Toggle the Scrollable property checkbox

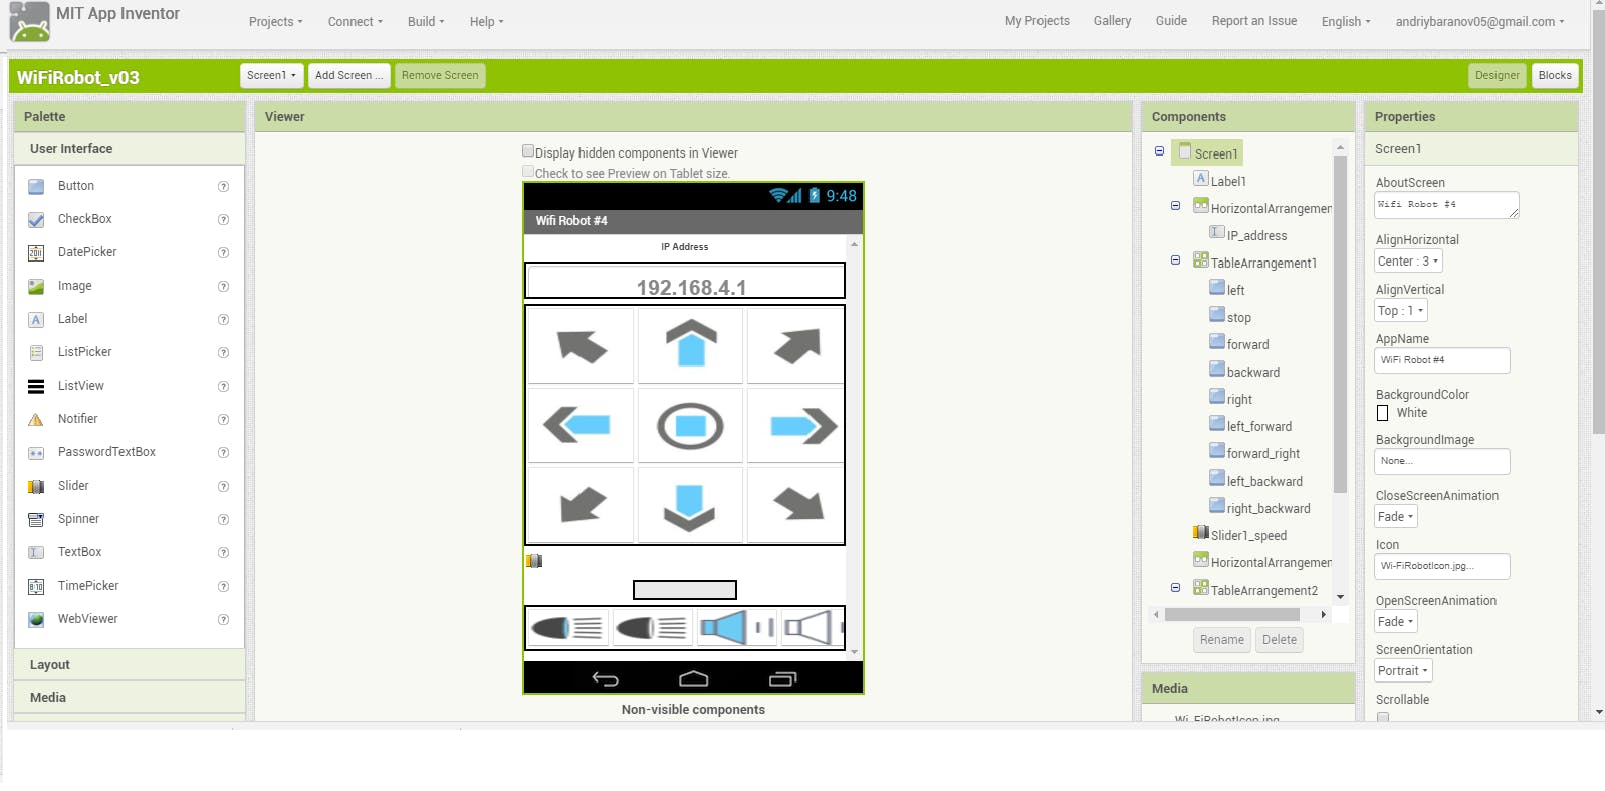click(x=1383, y=717)
